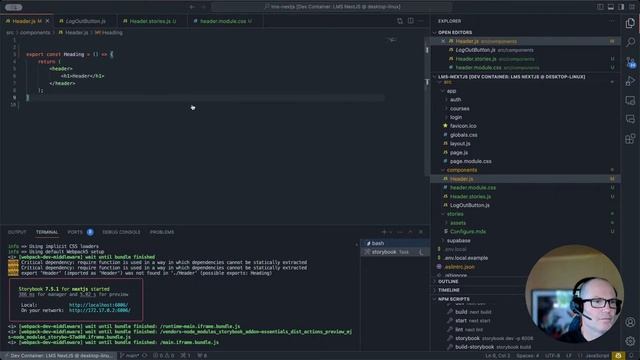Click the yellow status bar icon

618,356
